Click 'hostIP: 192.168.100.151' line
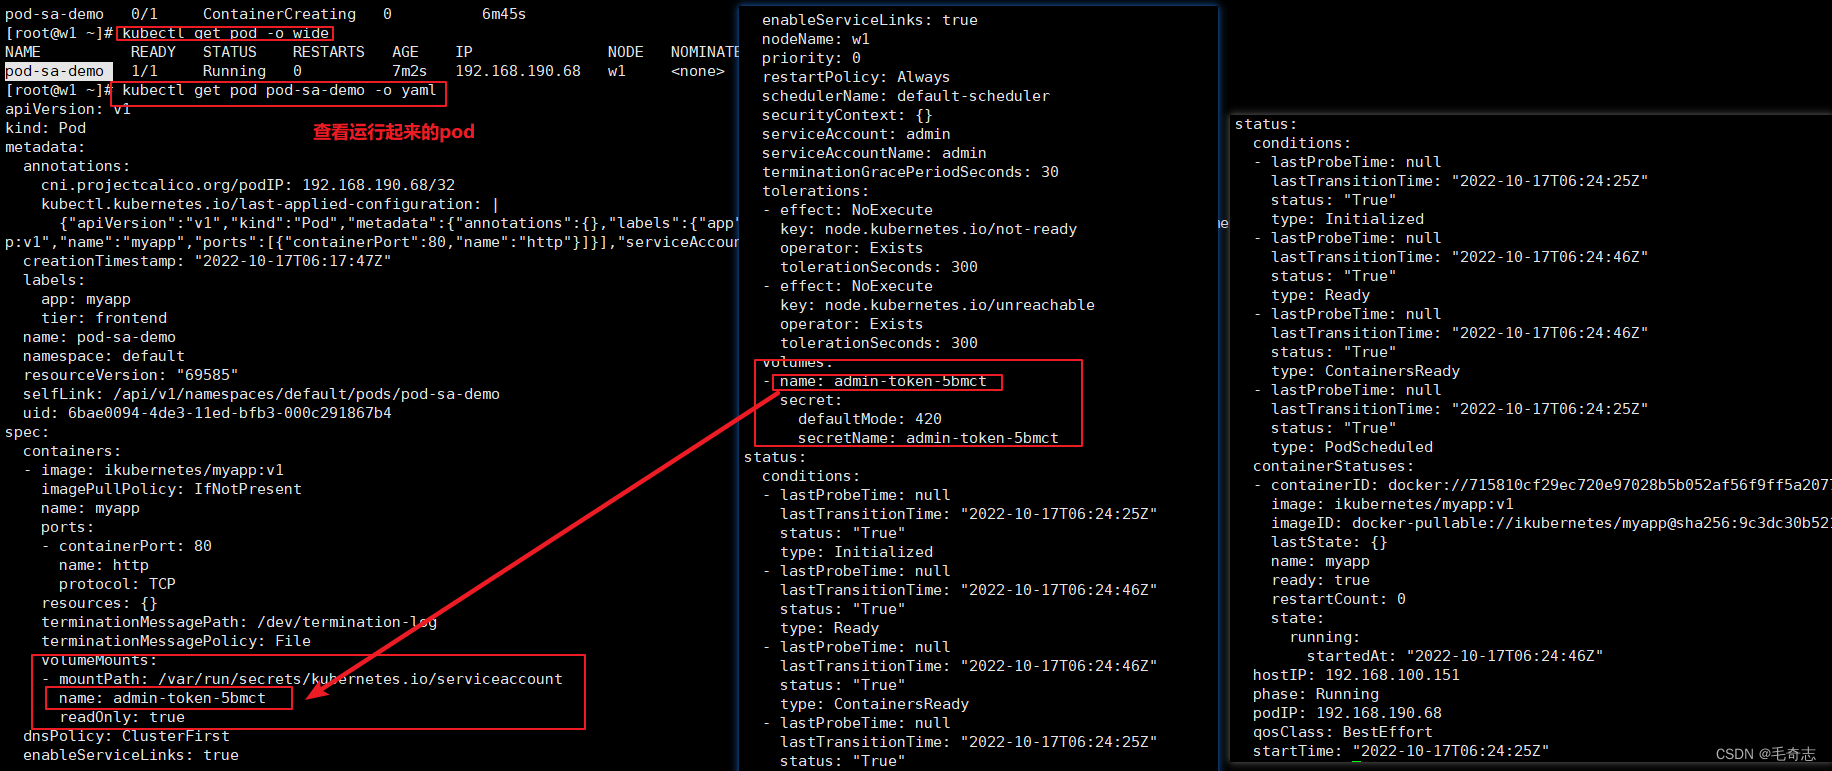The height and width of the screenshot is (771, 1832). pos(1356,675)
